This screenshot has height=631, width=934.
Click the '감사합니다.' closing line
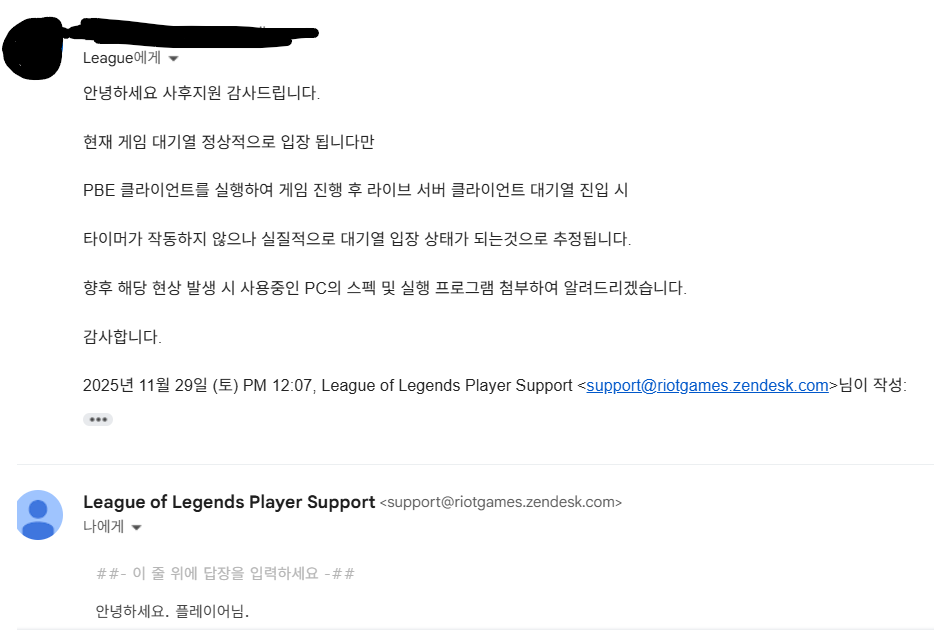tap(122, 337)
